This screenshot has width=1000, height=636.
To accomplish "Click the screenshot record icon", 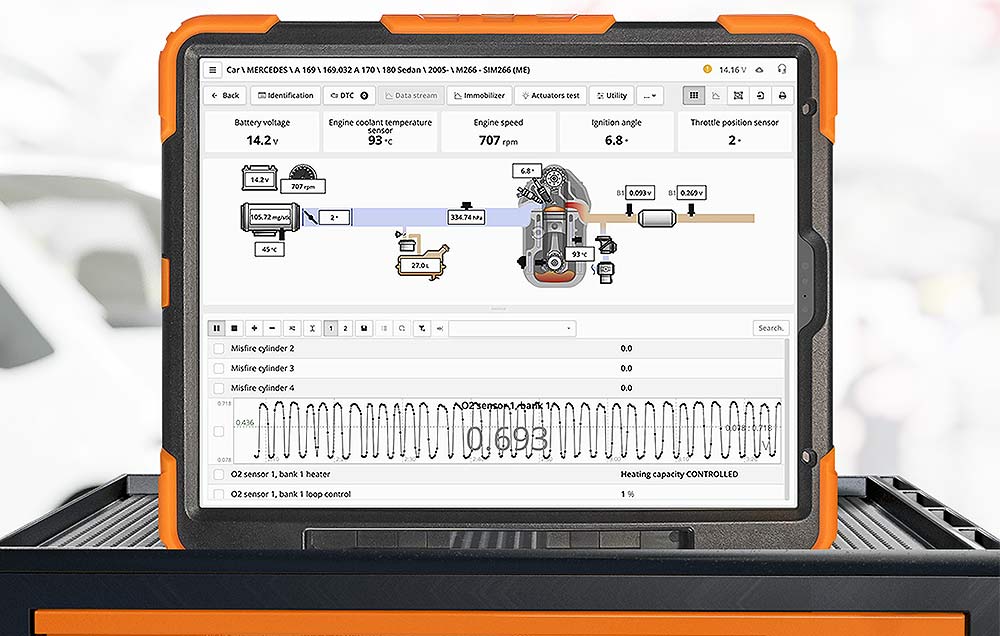I will tap(760, 95).
